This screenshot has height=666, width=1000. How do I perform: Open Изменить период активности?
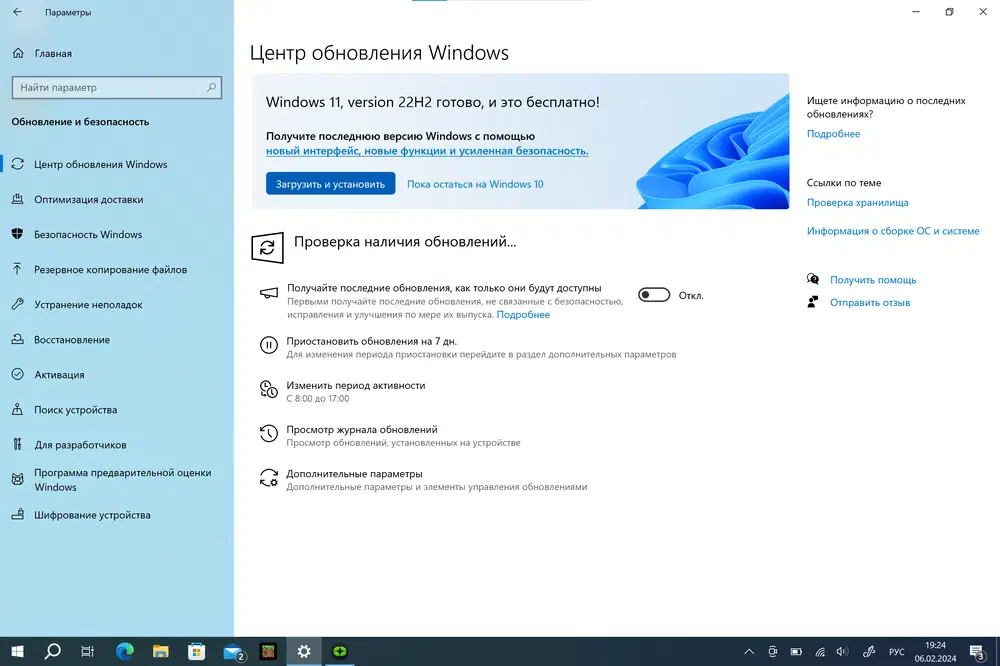355,385
